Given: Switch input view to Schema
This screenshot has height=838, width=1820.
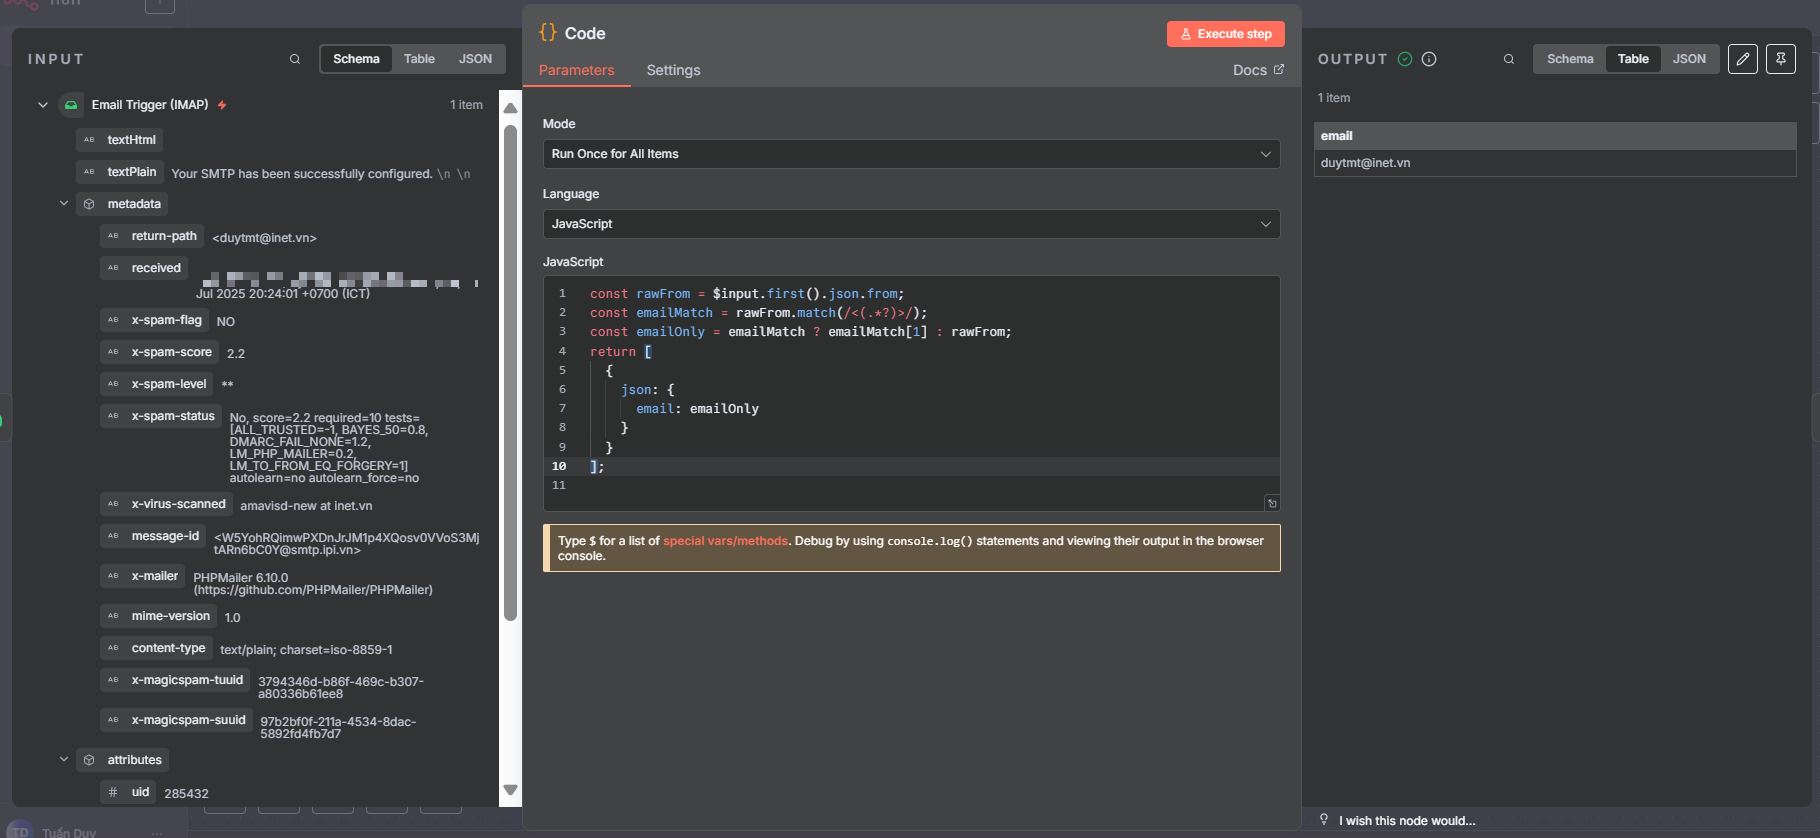Looking at the screenshot, I should [x=356, y=59].
